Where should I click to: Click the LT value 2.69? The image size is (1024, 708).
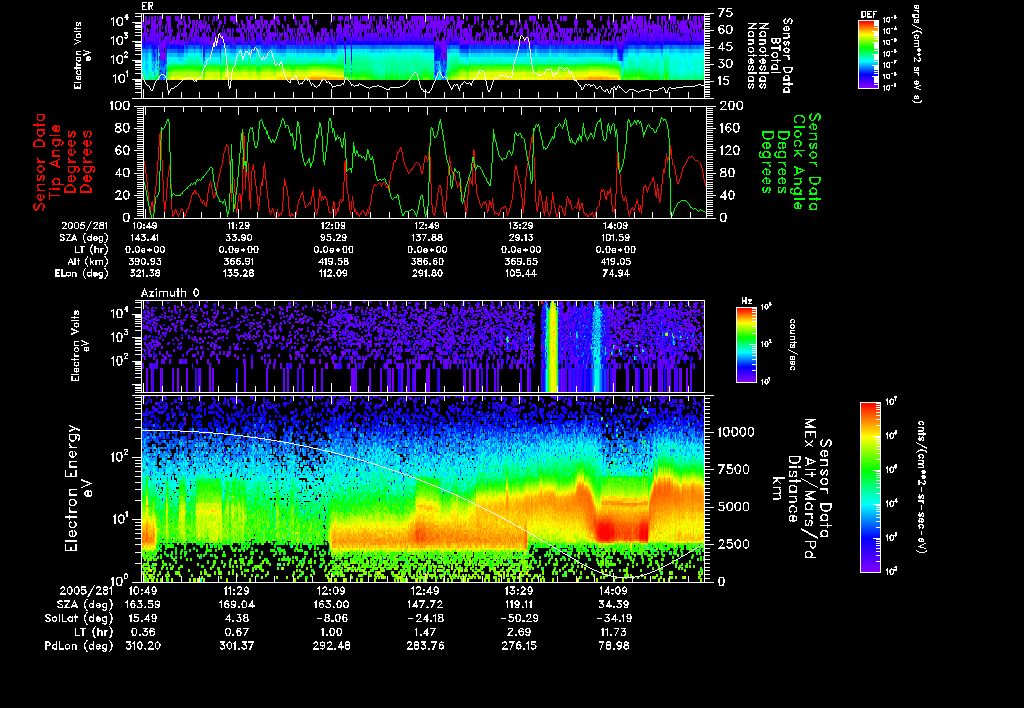coord(519,632)
